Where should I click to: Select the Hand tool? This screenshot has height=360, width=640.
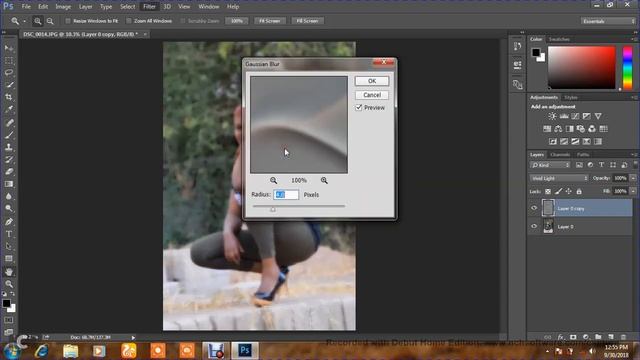point(9,272)
